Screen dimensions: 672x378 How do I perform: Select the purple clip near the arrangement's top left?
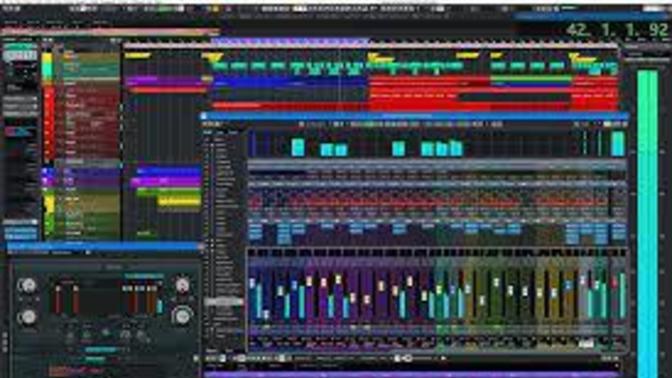pos(164,80)
